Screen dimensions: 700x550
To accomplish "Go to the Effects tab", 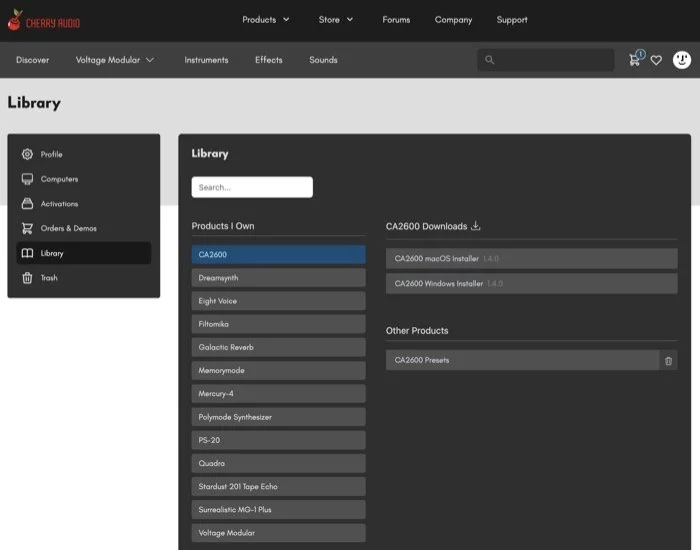I will pos(269,60).
